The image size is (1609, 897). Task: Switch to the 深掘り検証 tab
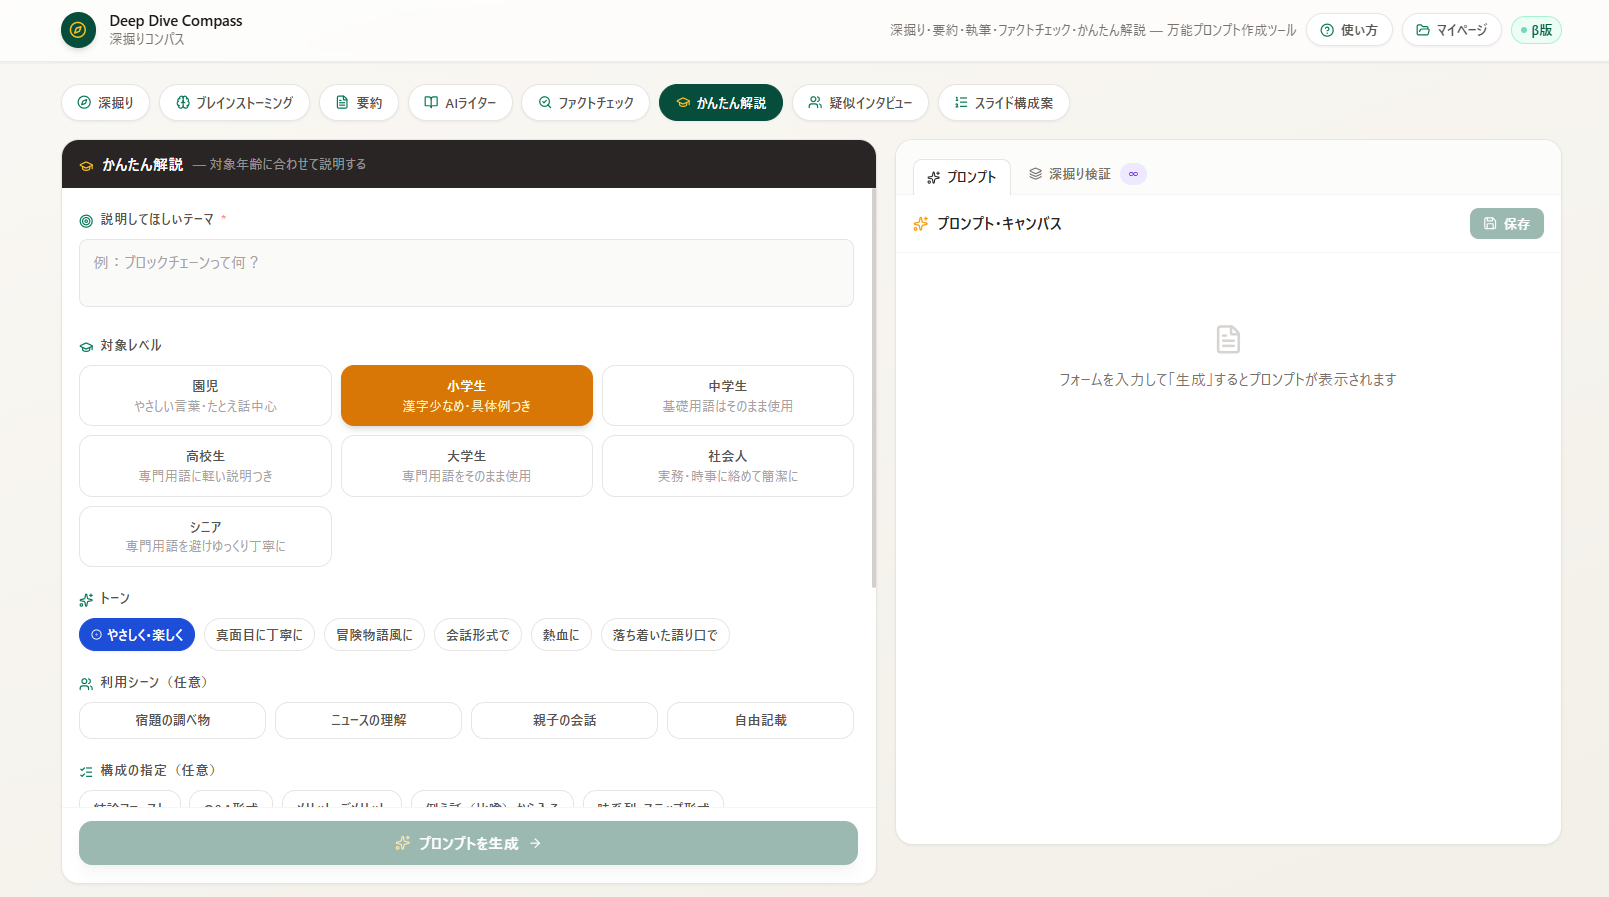click(x=1086, y=174)
